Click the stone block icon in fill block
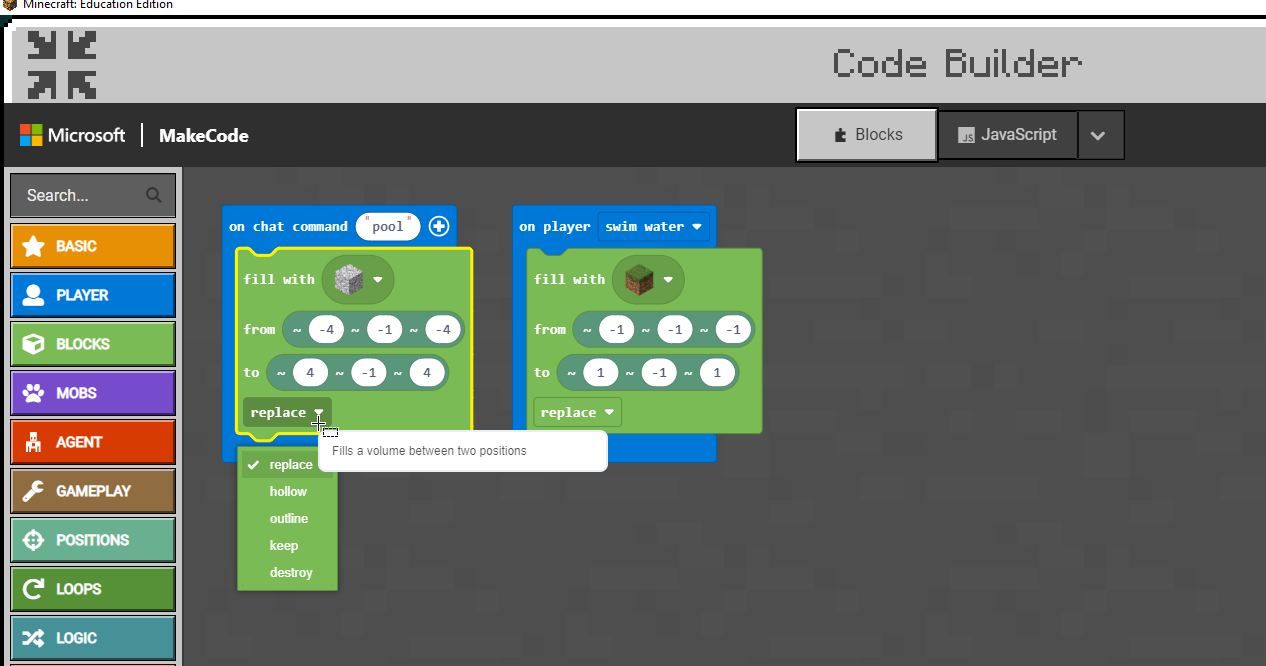 [x=348, y=279]
